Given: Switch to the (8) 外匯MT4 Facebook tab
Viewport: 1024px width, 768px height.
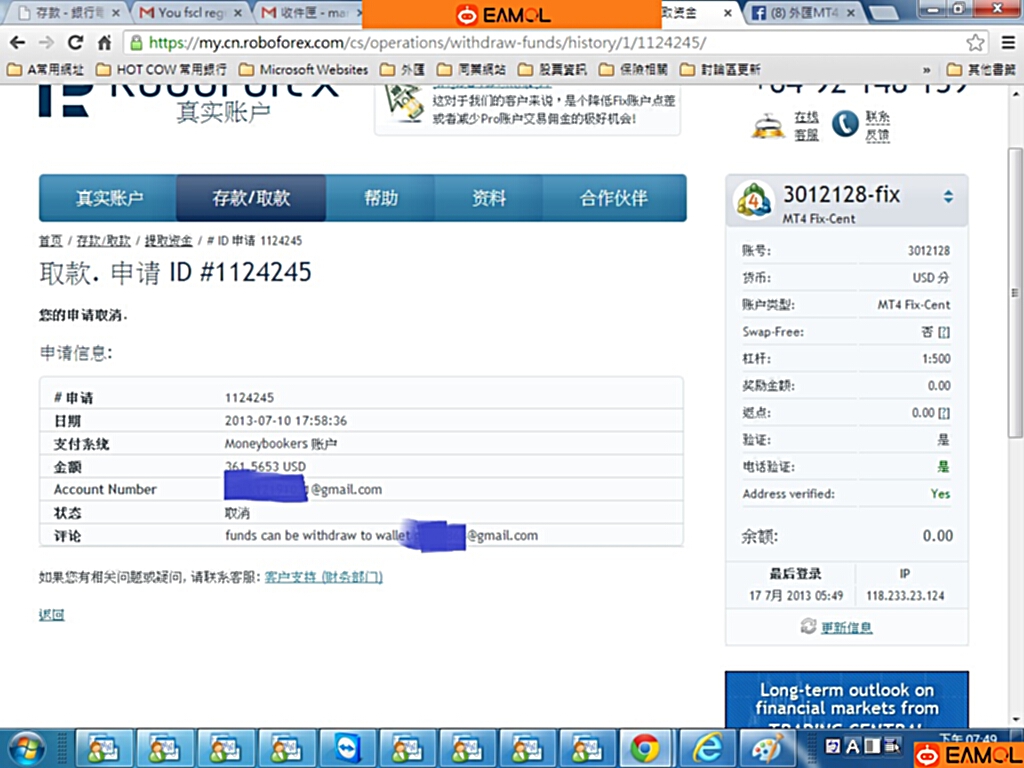Looking at the screenshot, I should tap(803, 12).
